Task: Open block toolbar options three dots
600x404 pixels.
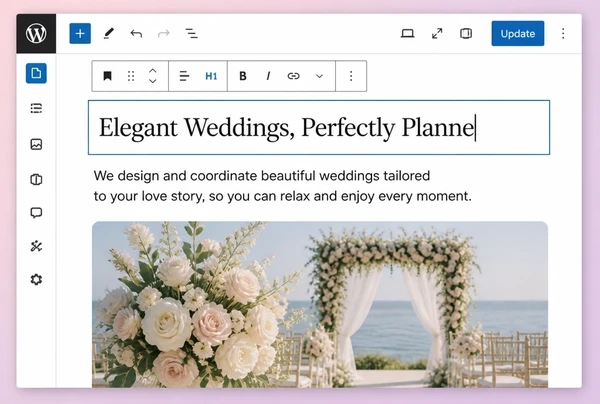Action: coord(351,76)
